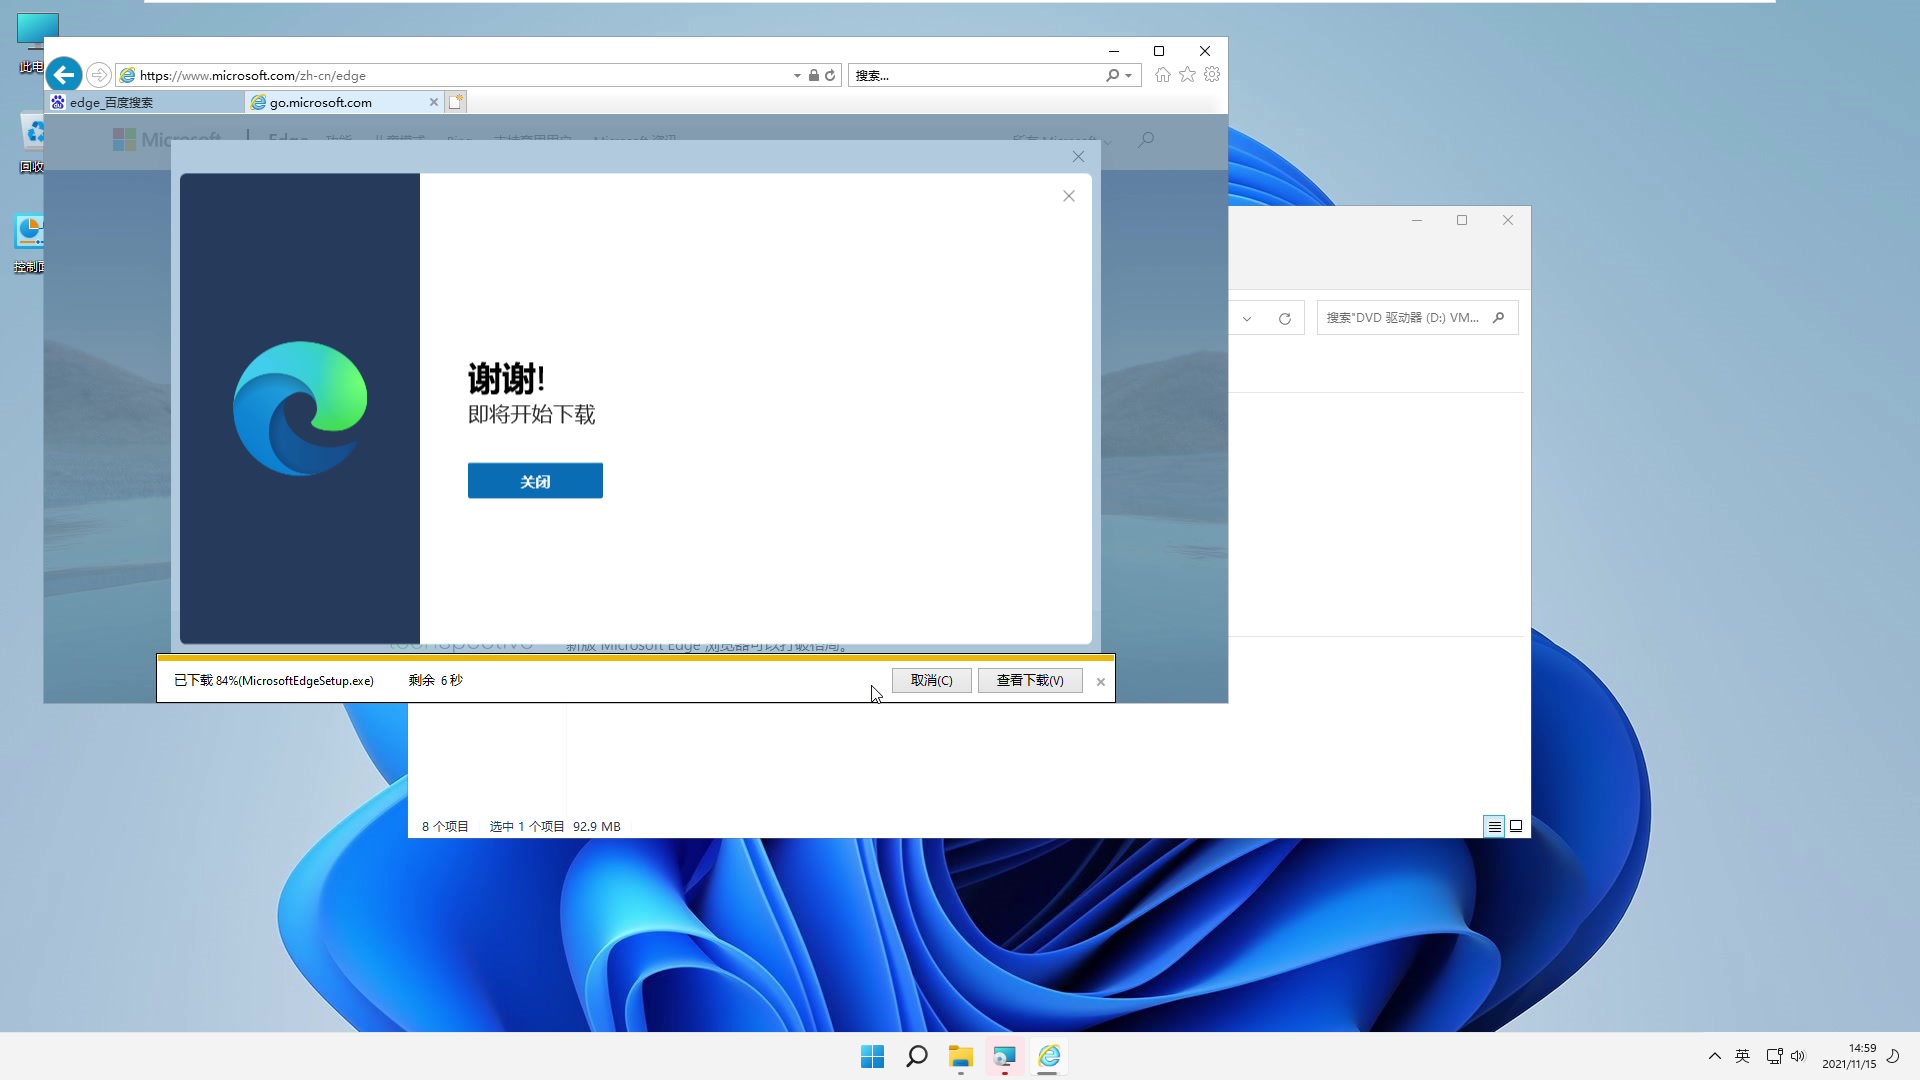Switch to the edge_百度搜索 tab

coord(145,101)
